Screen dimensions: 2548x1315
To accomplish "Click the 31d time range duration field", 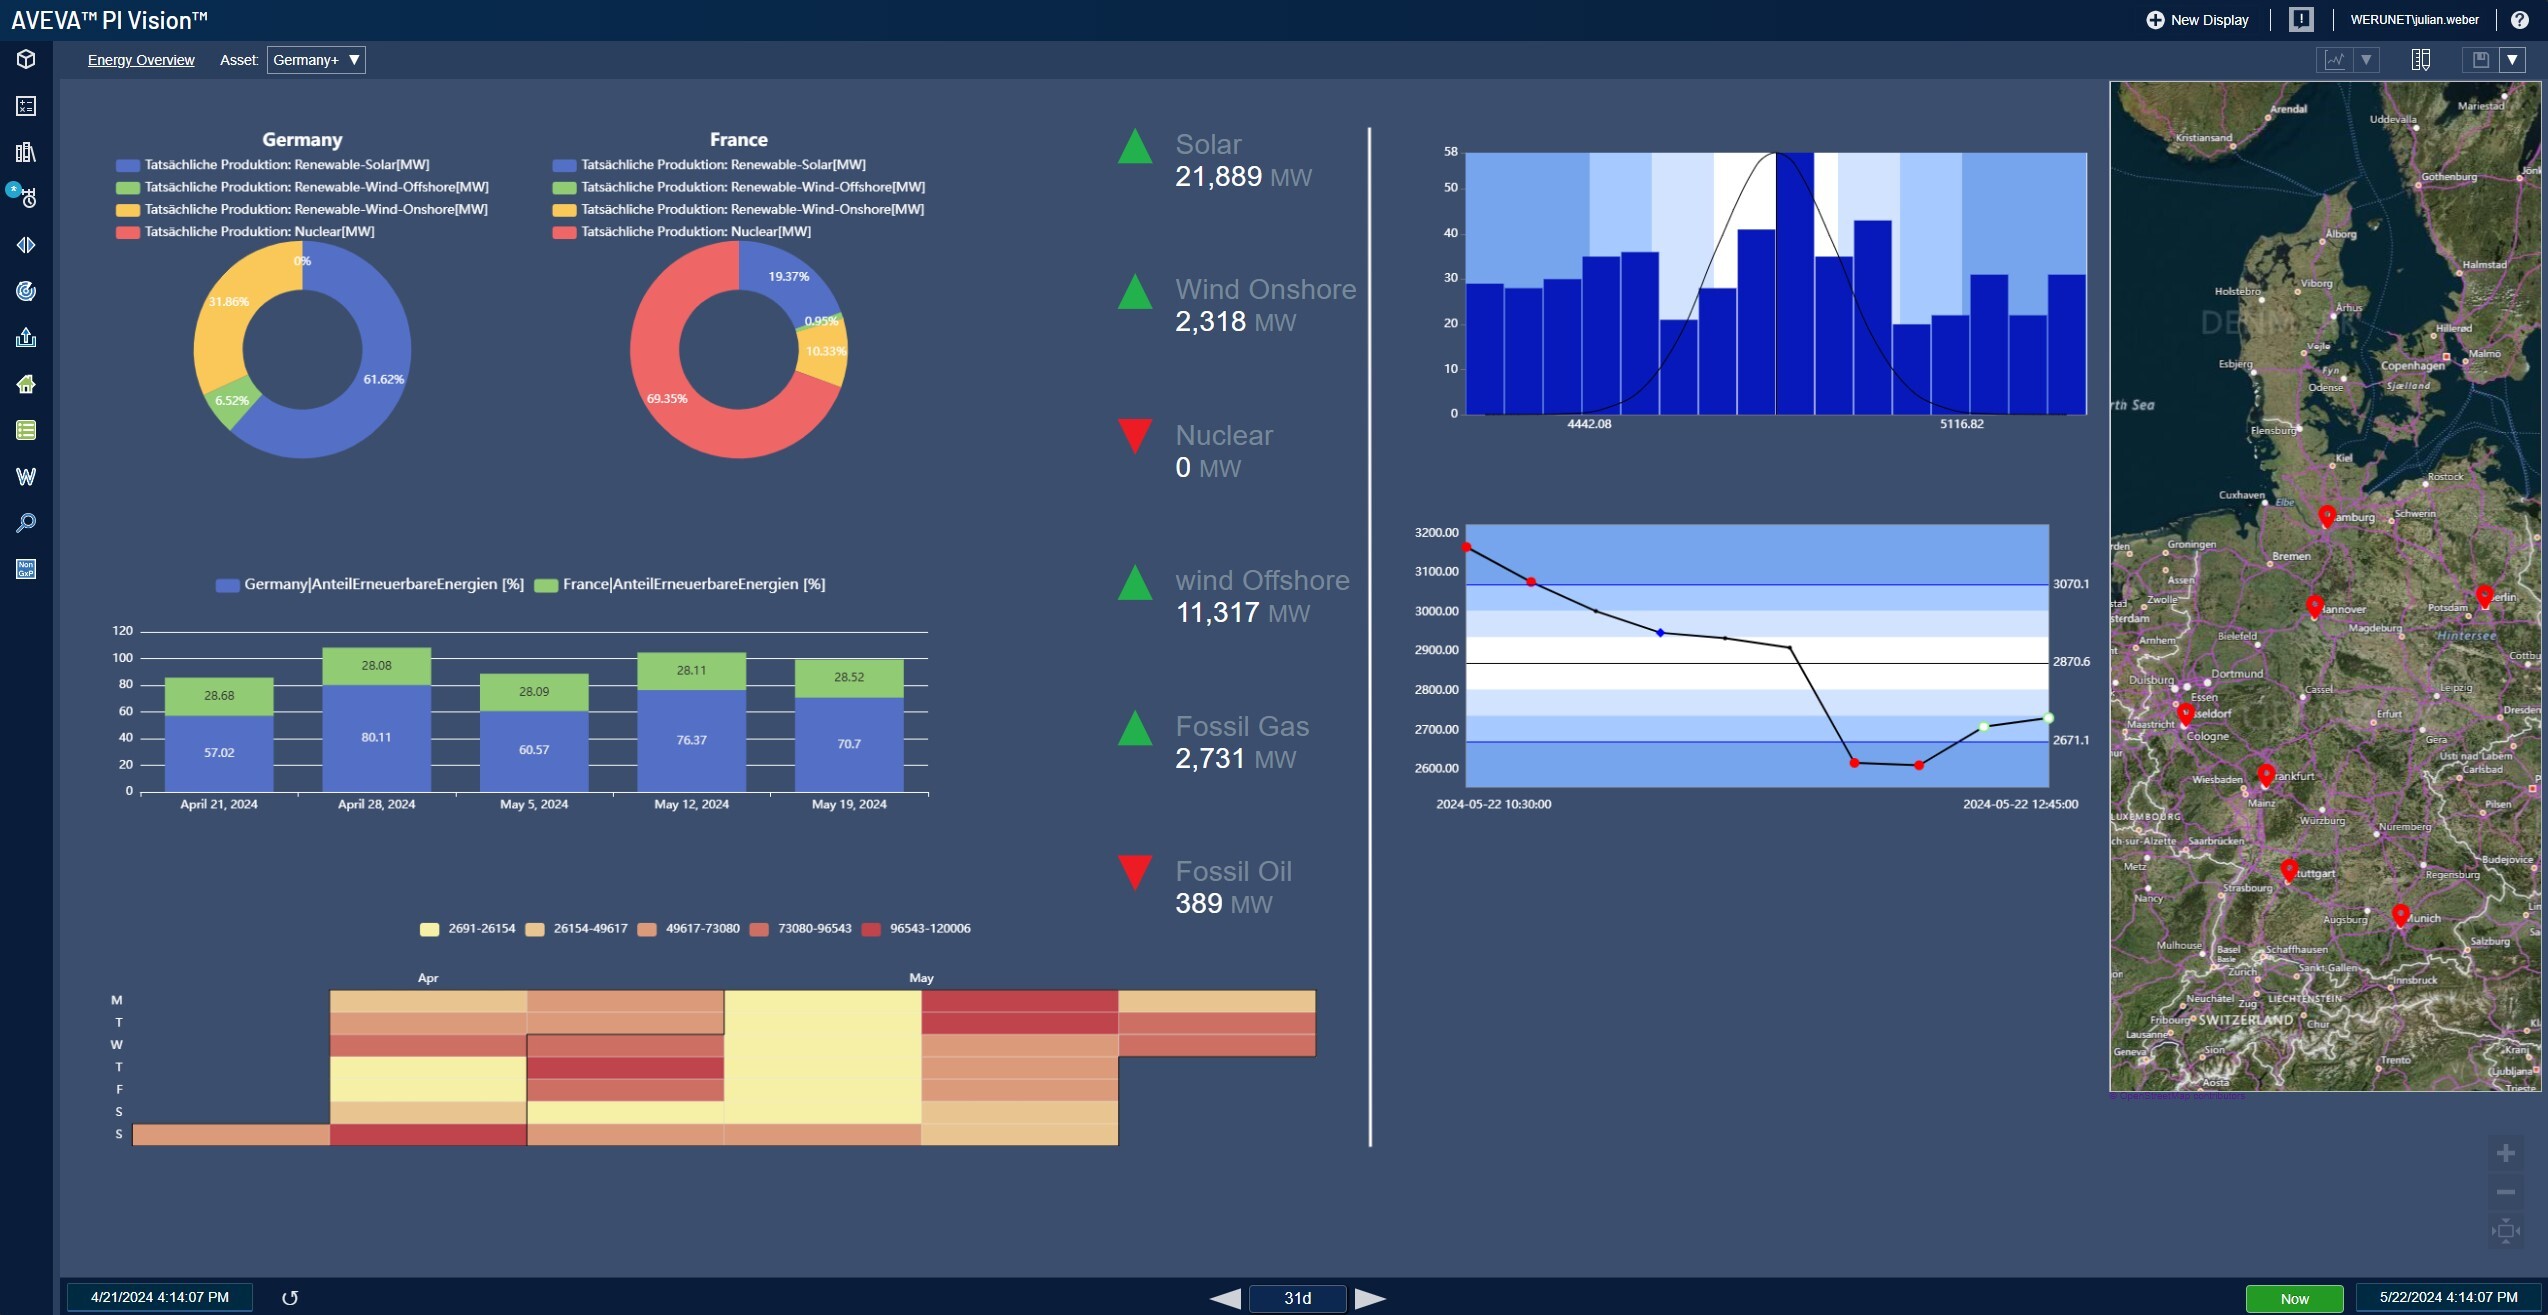I will tap(1297, 1298).
